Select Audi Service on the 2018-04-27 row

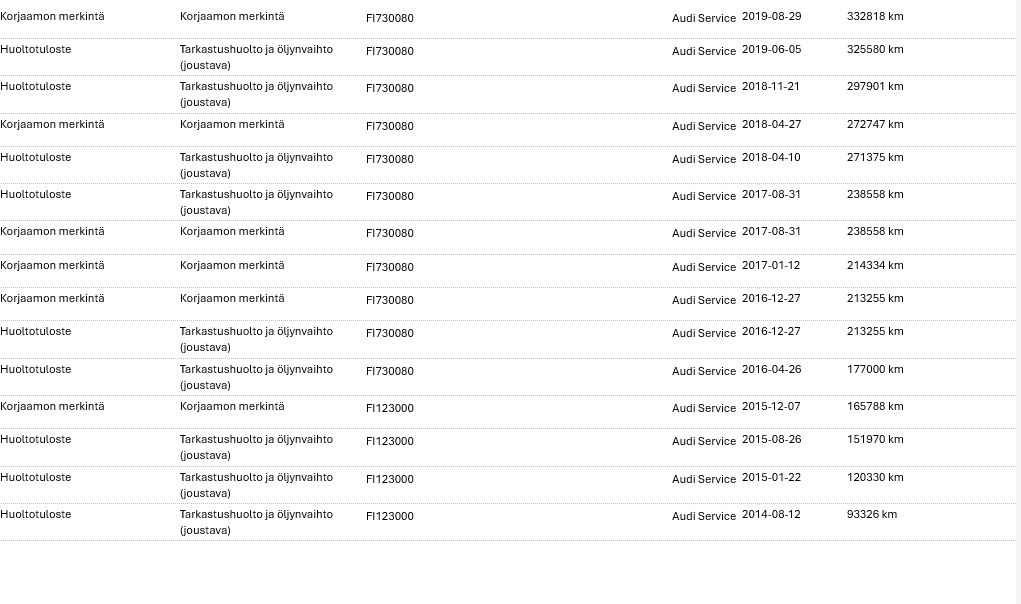point(703,126)
